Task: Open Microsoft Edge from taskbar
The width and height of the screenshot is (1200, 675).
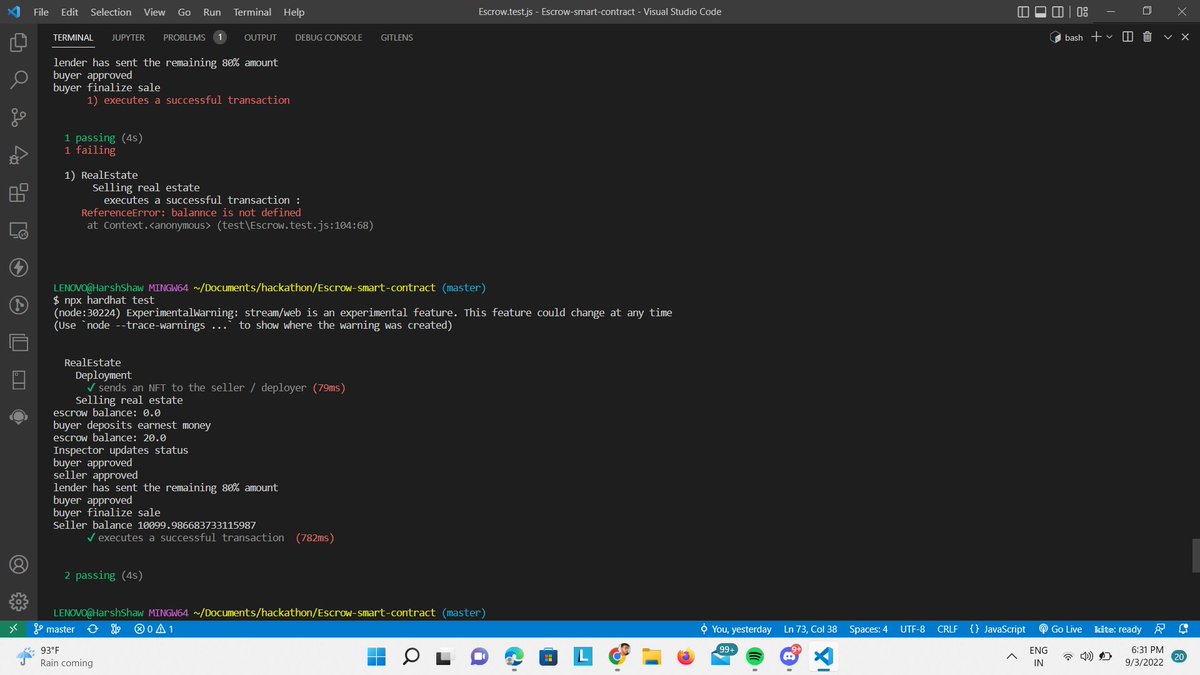Action: (514, 657)
